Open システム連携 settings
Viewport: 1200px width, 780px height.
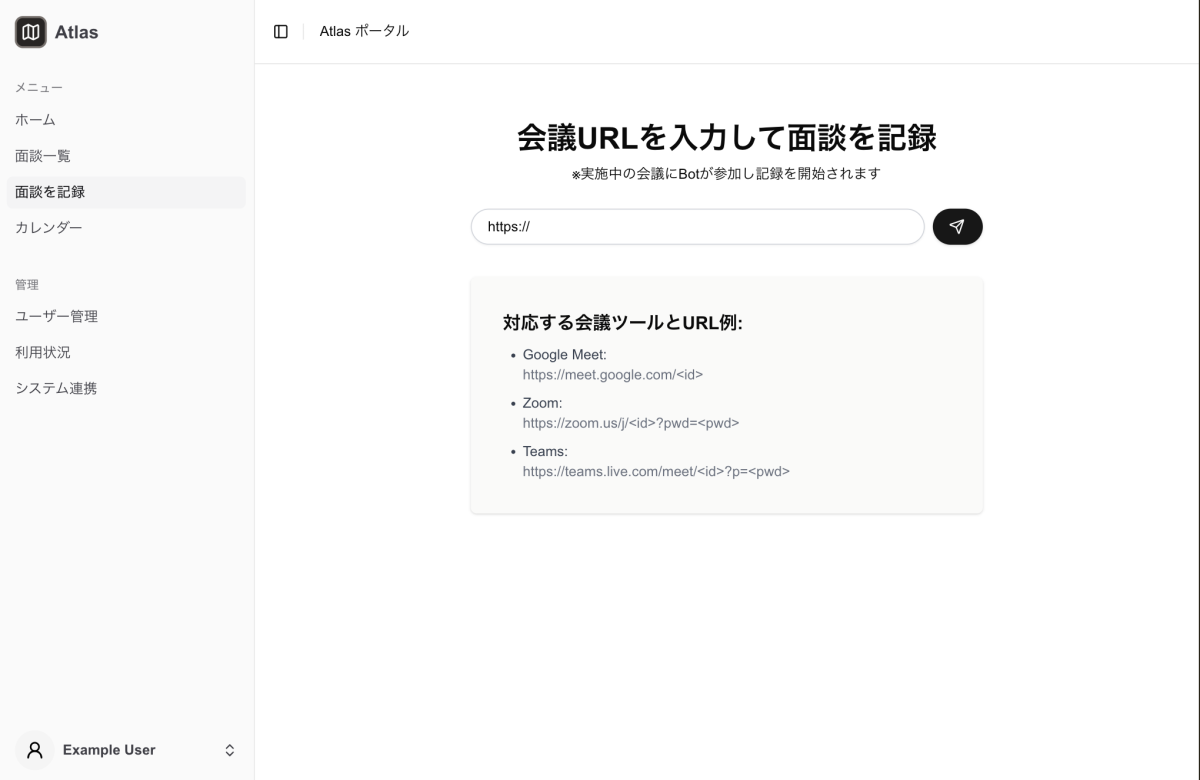[x=56, y=389]
